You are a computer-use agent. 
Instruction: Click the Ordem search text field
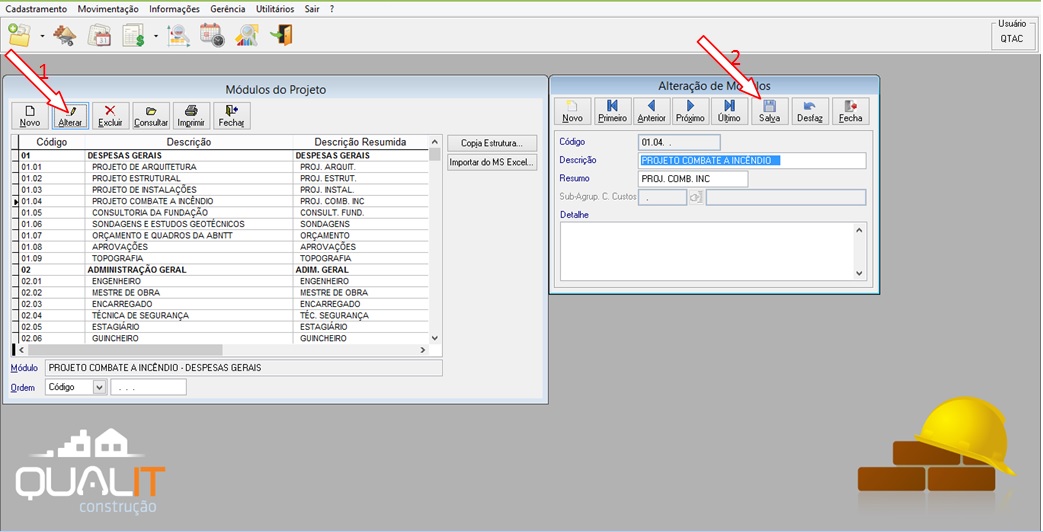(148, 387)
